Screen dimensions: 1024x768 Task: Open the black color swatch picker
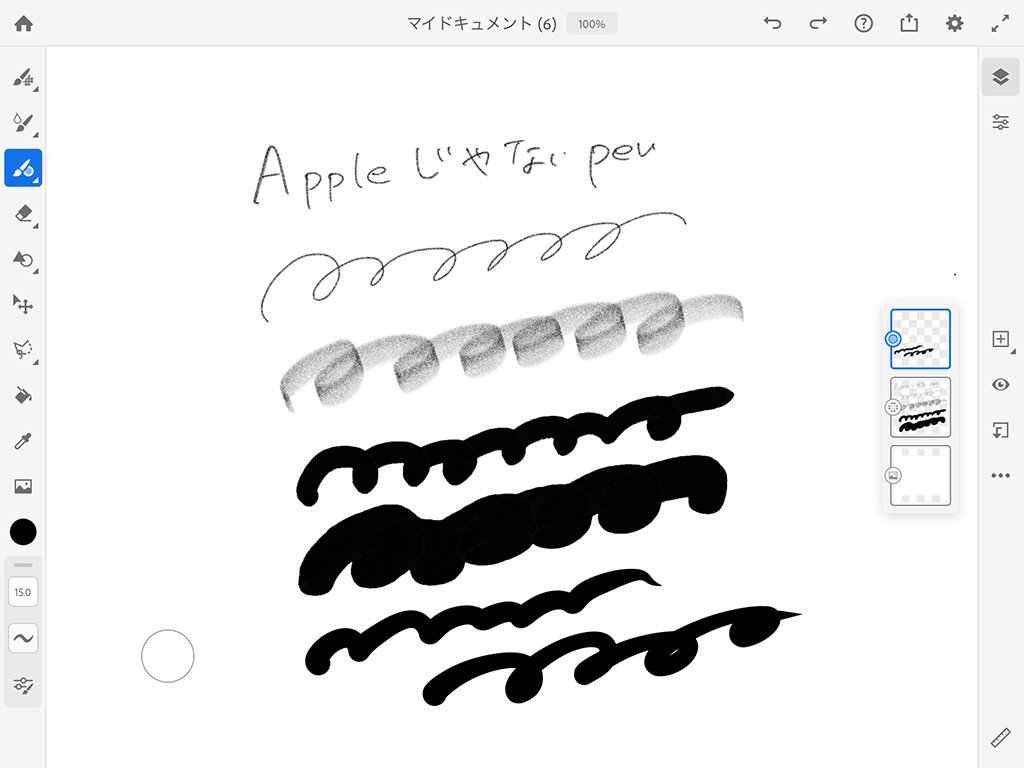point(24,532)
